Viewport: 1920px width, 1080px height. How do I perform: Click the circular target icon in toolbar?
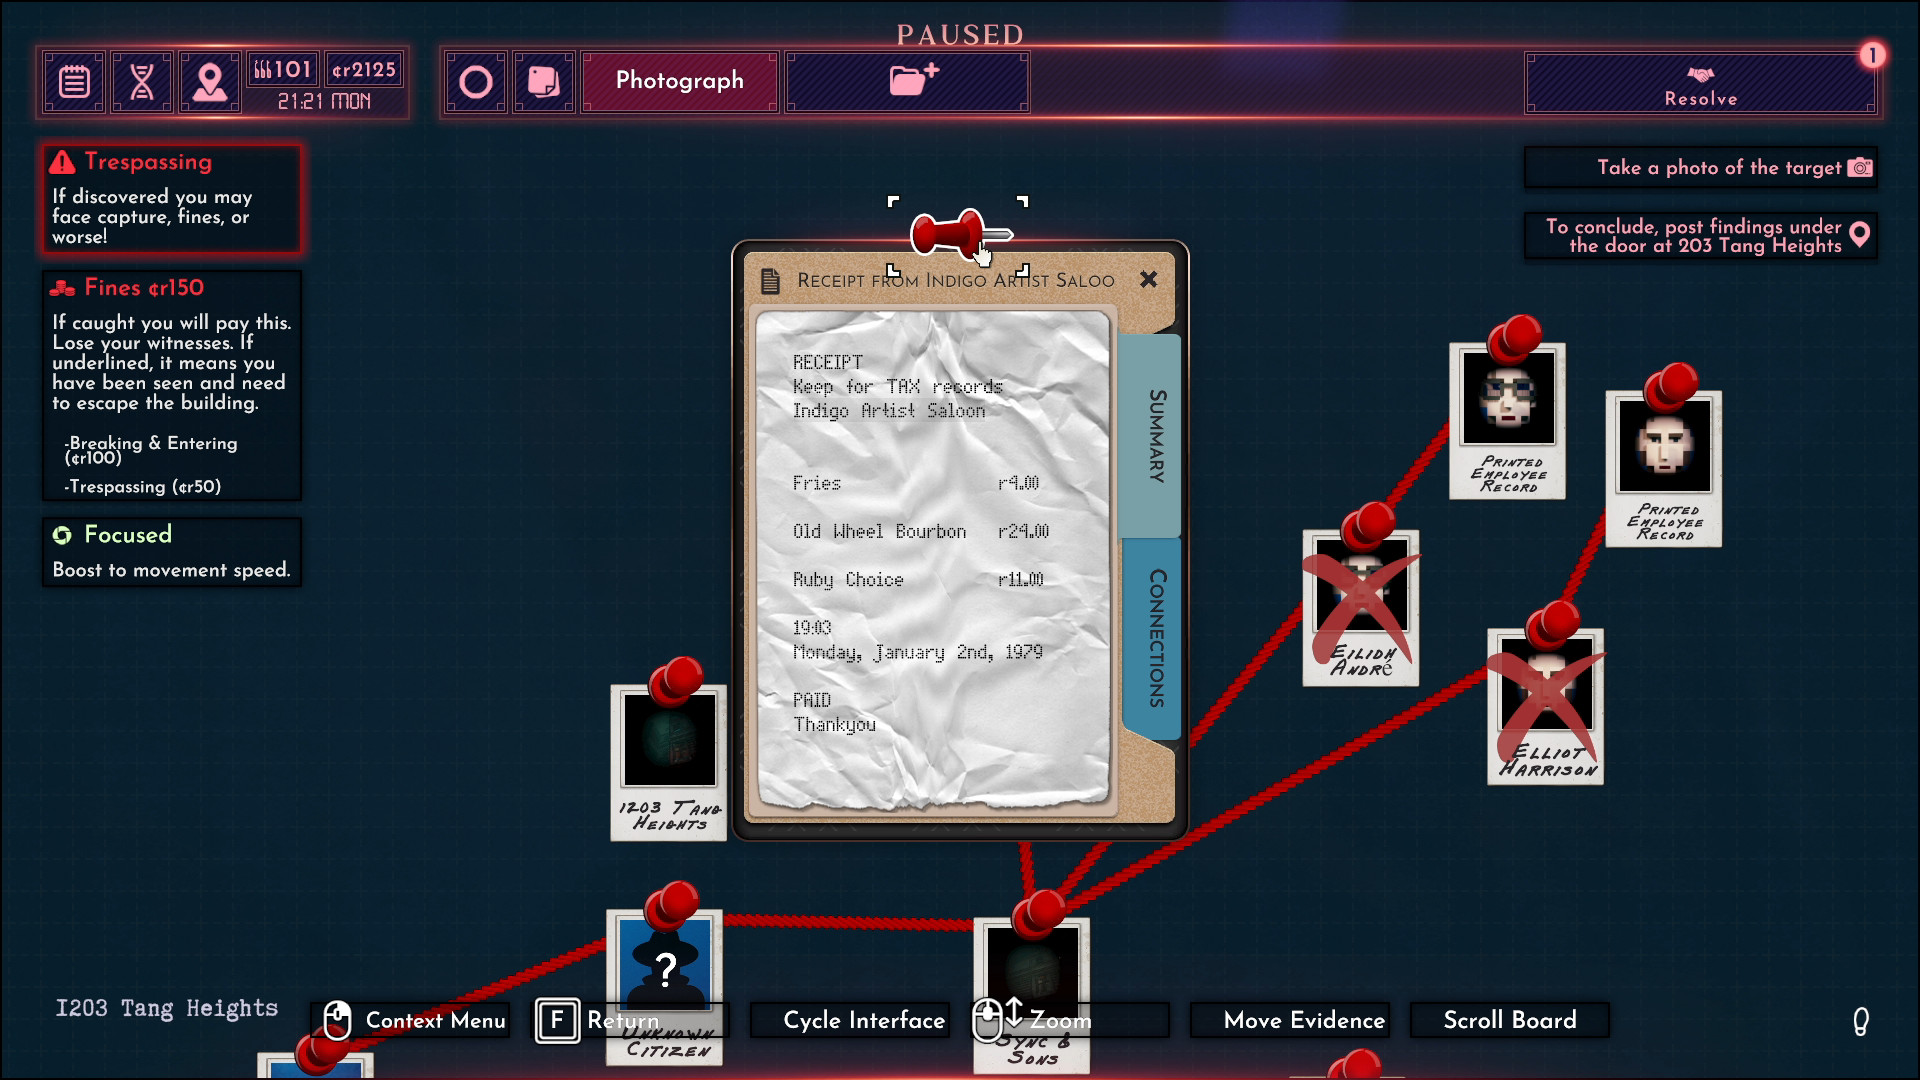point(476,82)
